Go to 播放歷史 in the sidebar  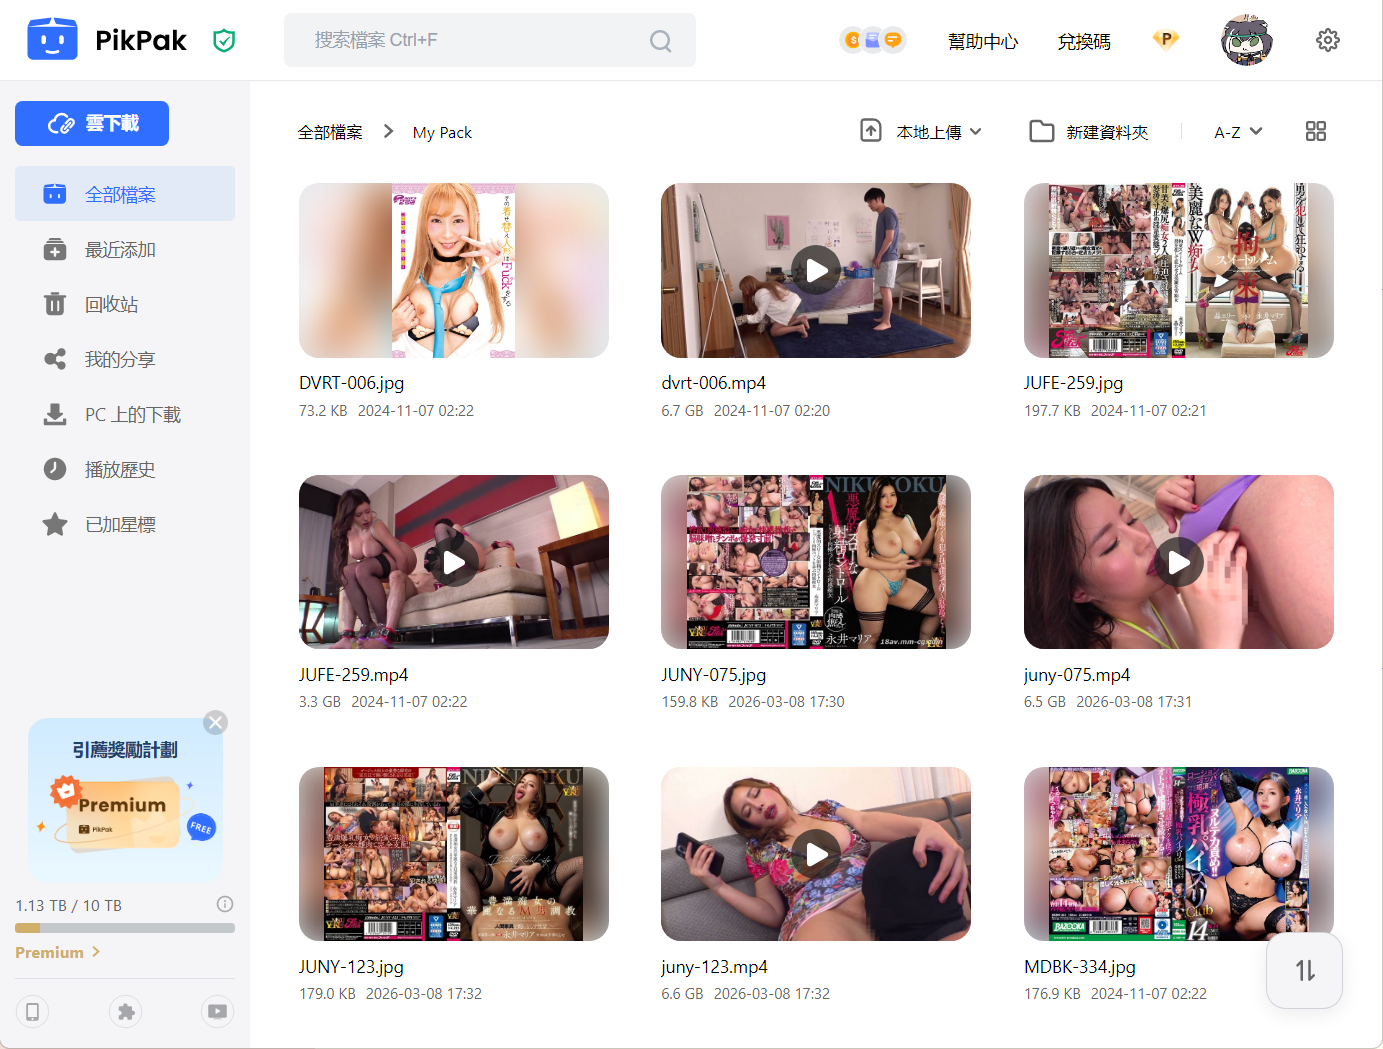[120, 470]
